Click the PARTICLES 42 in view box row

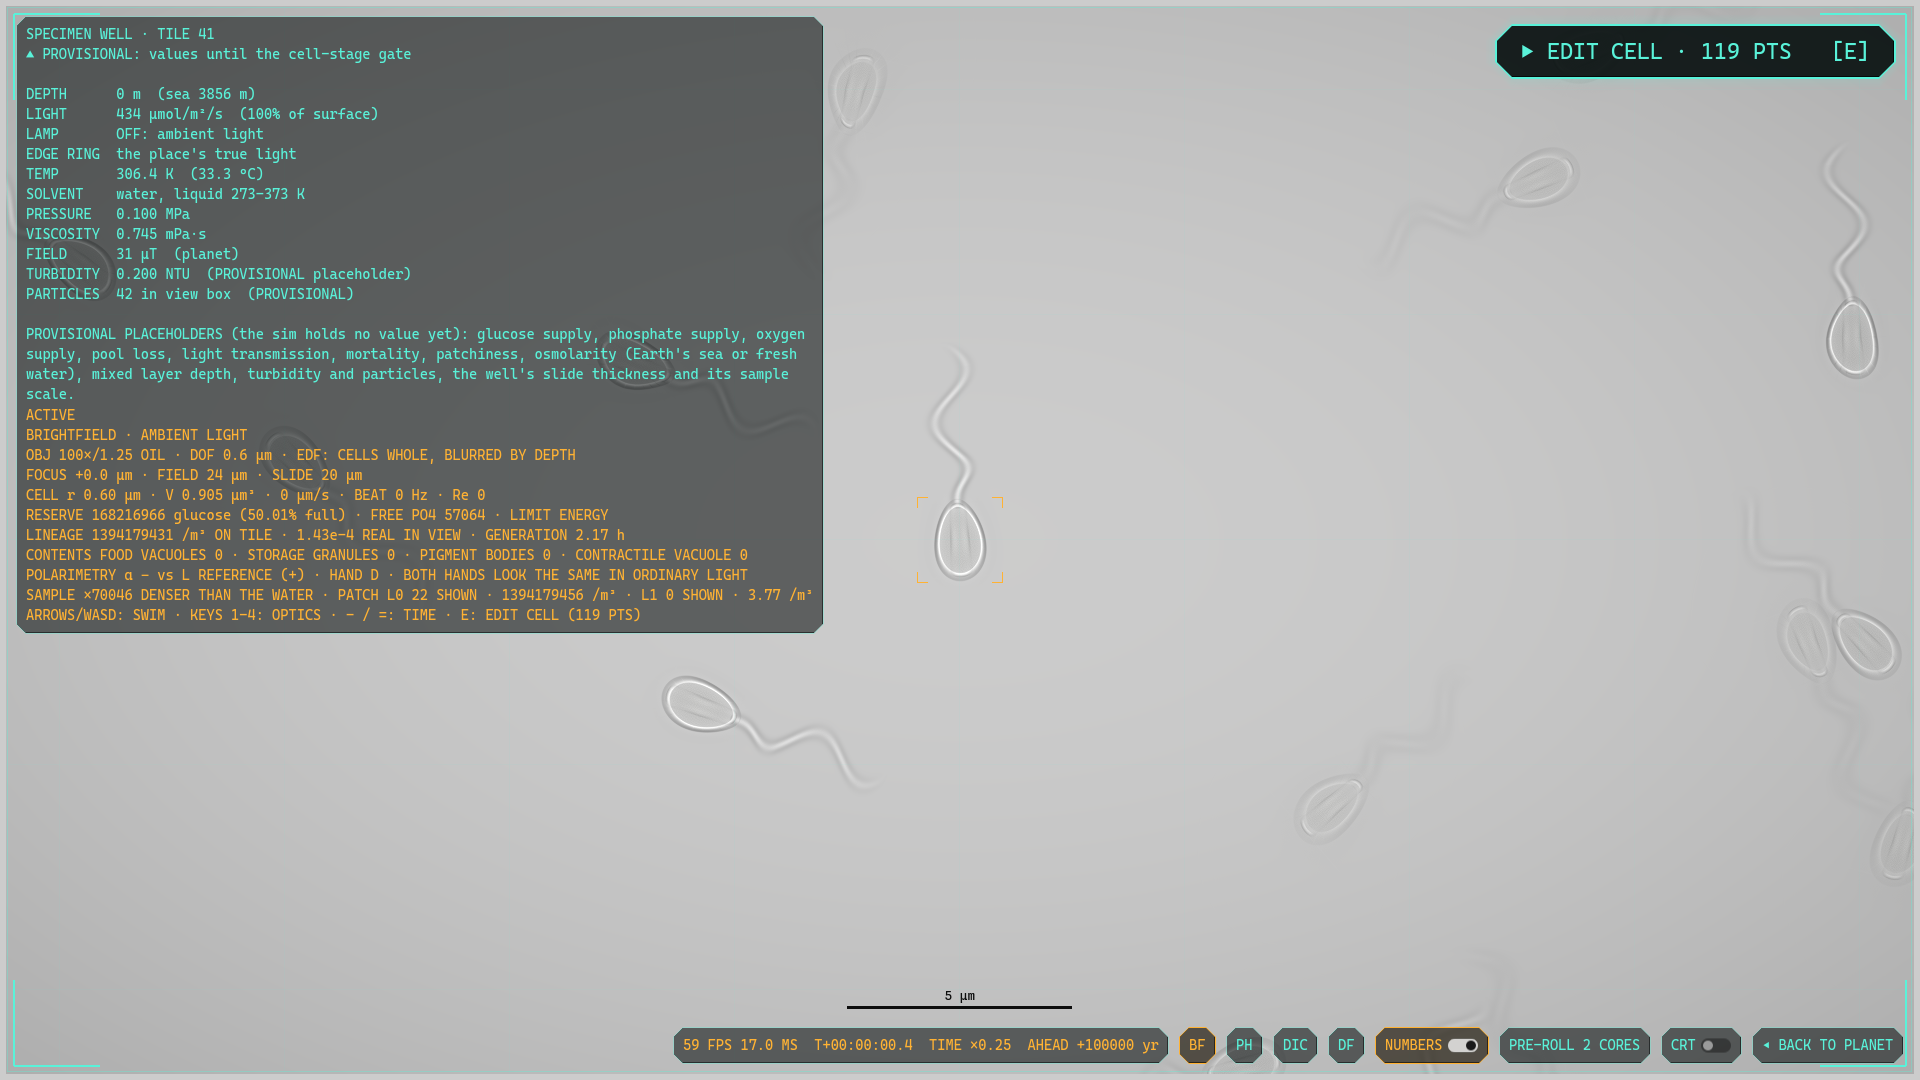[190, 294]
